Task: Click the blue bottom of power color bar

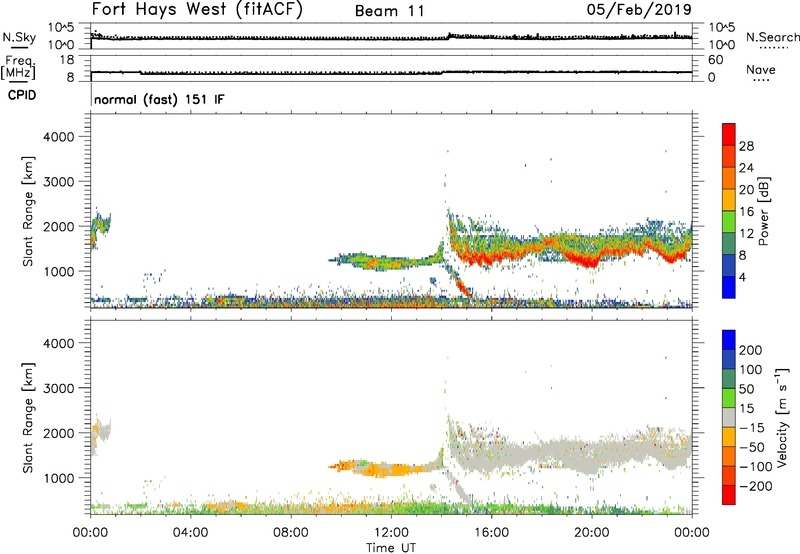Action: [x=729, y=287]
